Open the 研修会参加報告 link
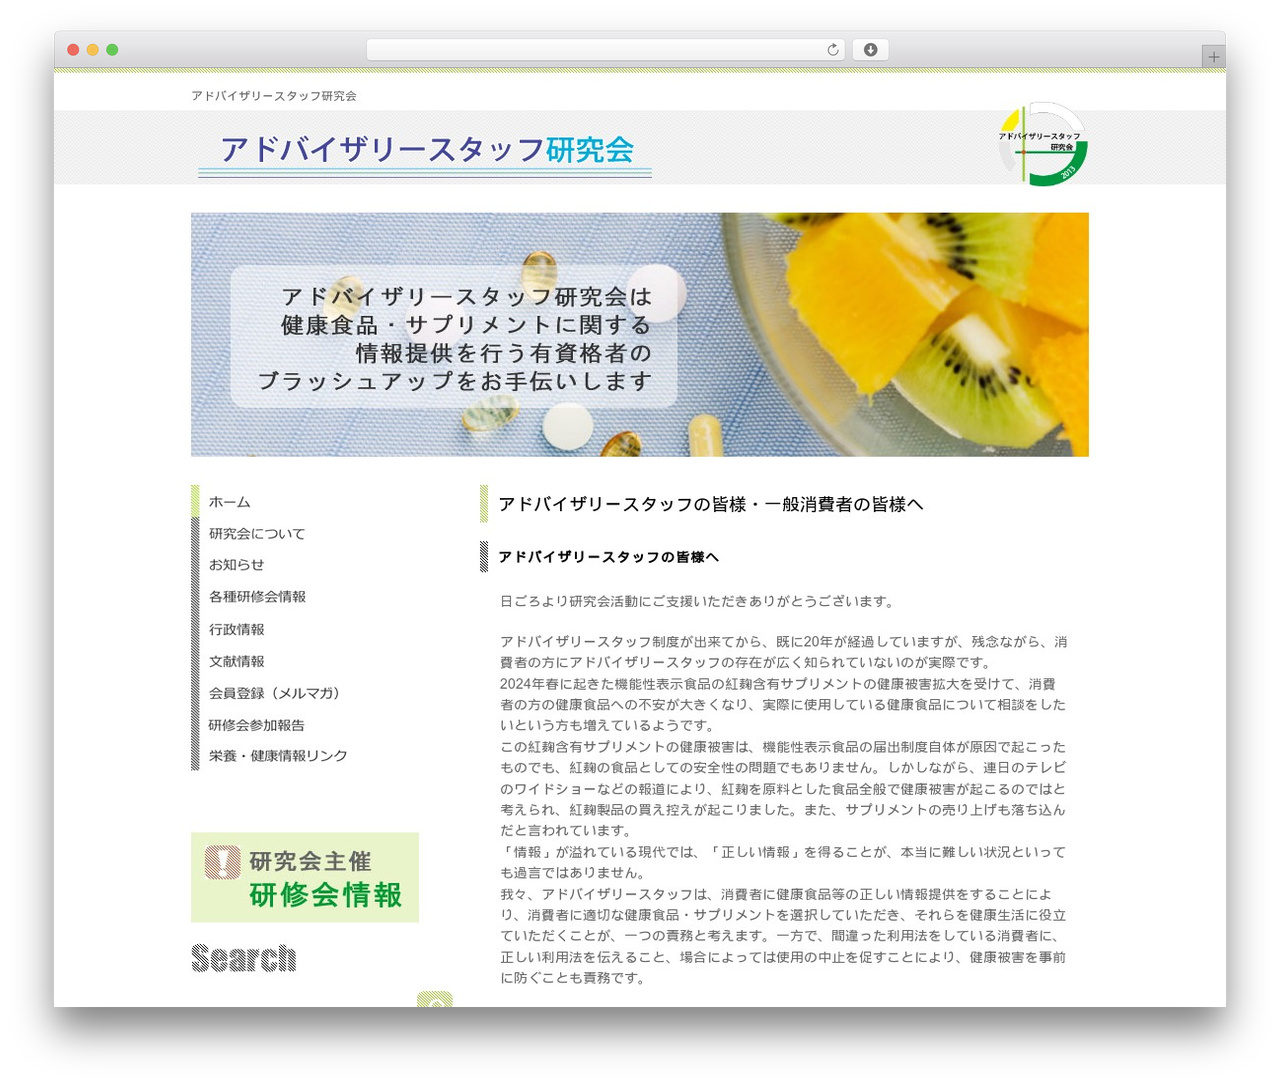Viewport: 1280px width, 1084px height. click(x=257, y=725)
